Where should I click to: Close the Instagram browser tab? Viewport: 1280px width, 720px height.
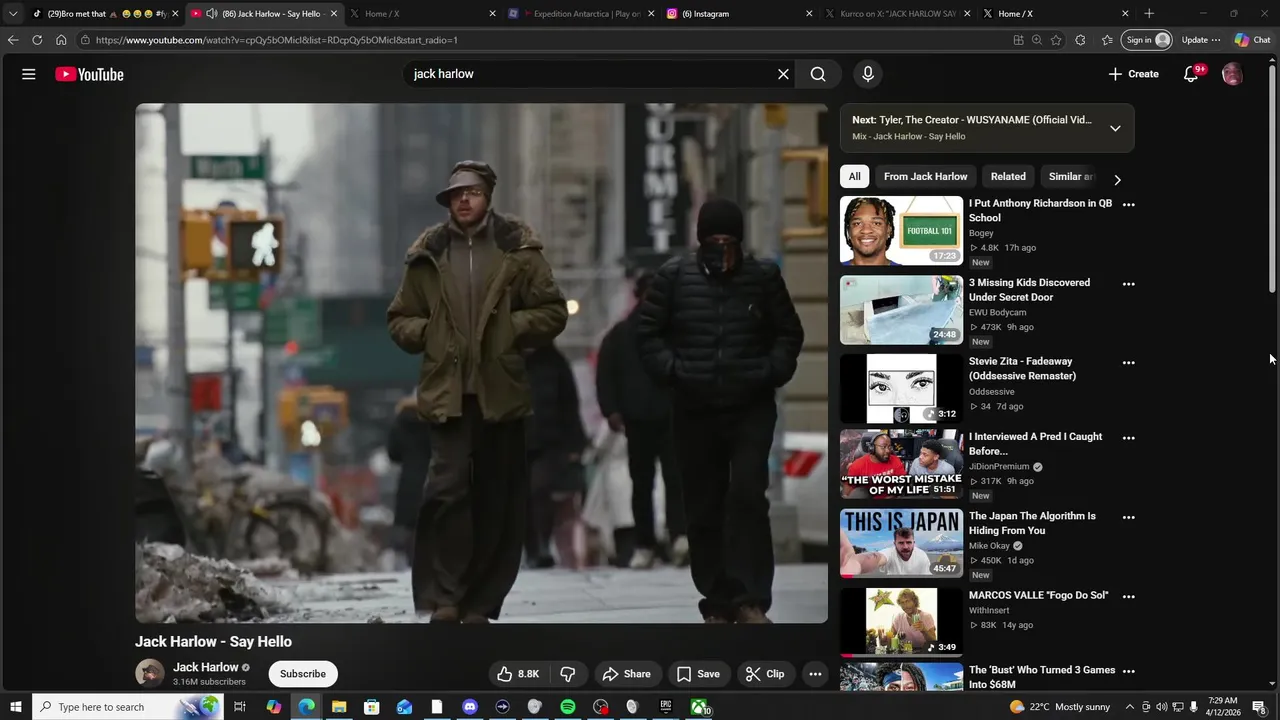coord(809,14)
